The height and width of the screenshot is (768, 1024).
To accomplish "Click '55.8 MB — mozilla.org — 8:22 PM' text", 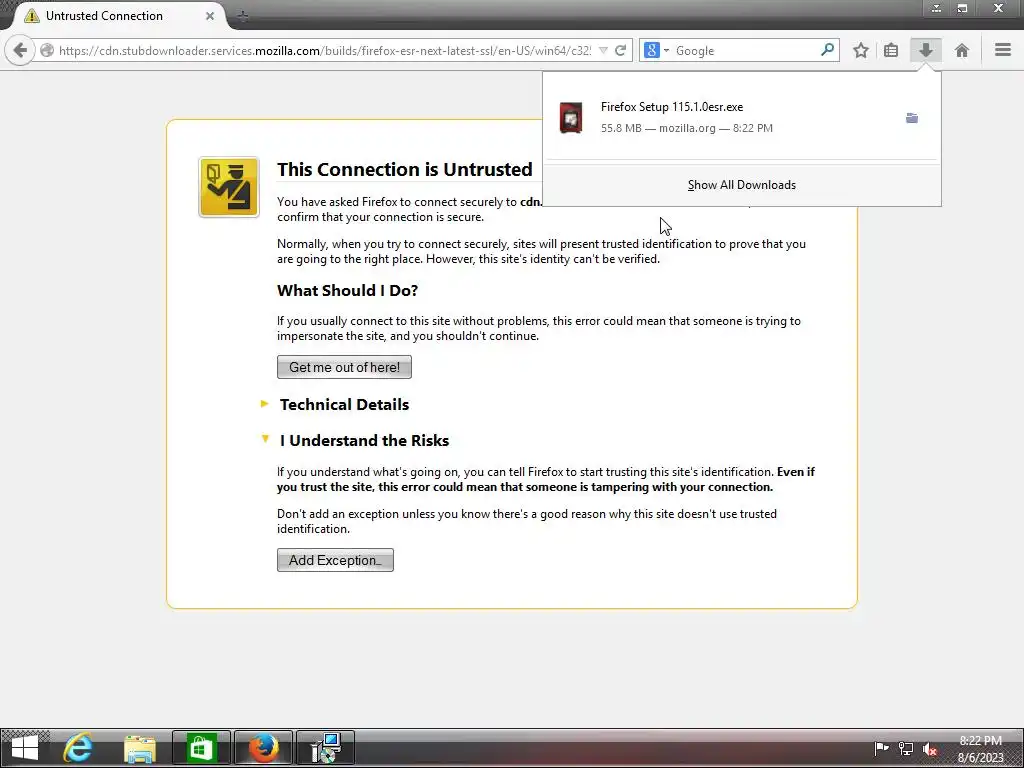I will [686, 129].
